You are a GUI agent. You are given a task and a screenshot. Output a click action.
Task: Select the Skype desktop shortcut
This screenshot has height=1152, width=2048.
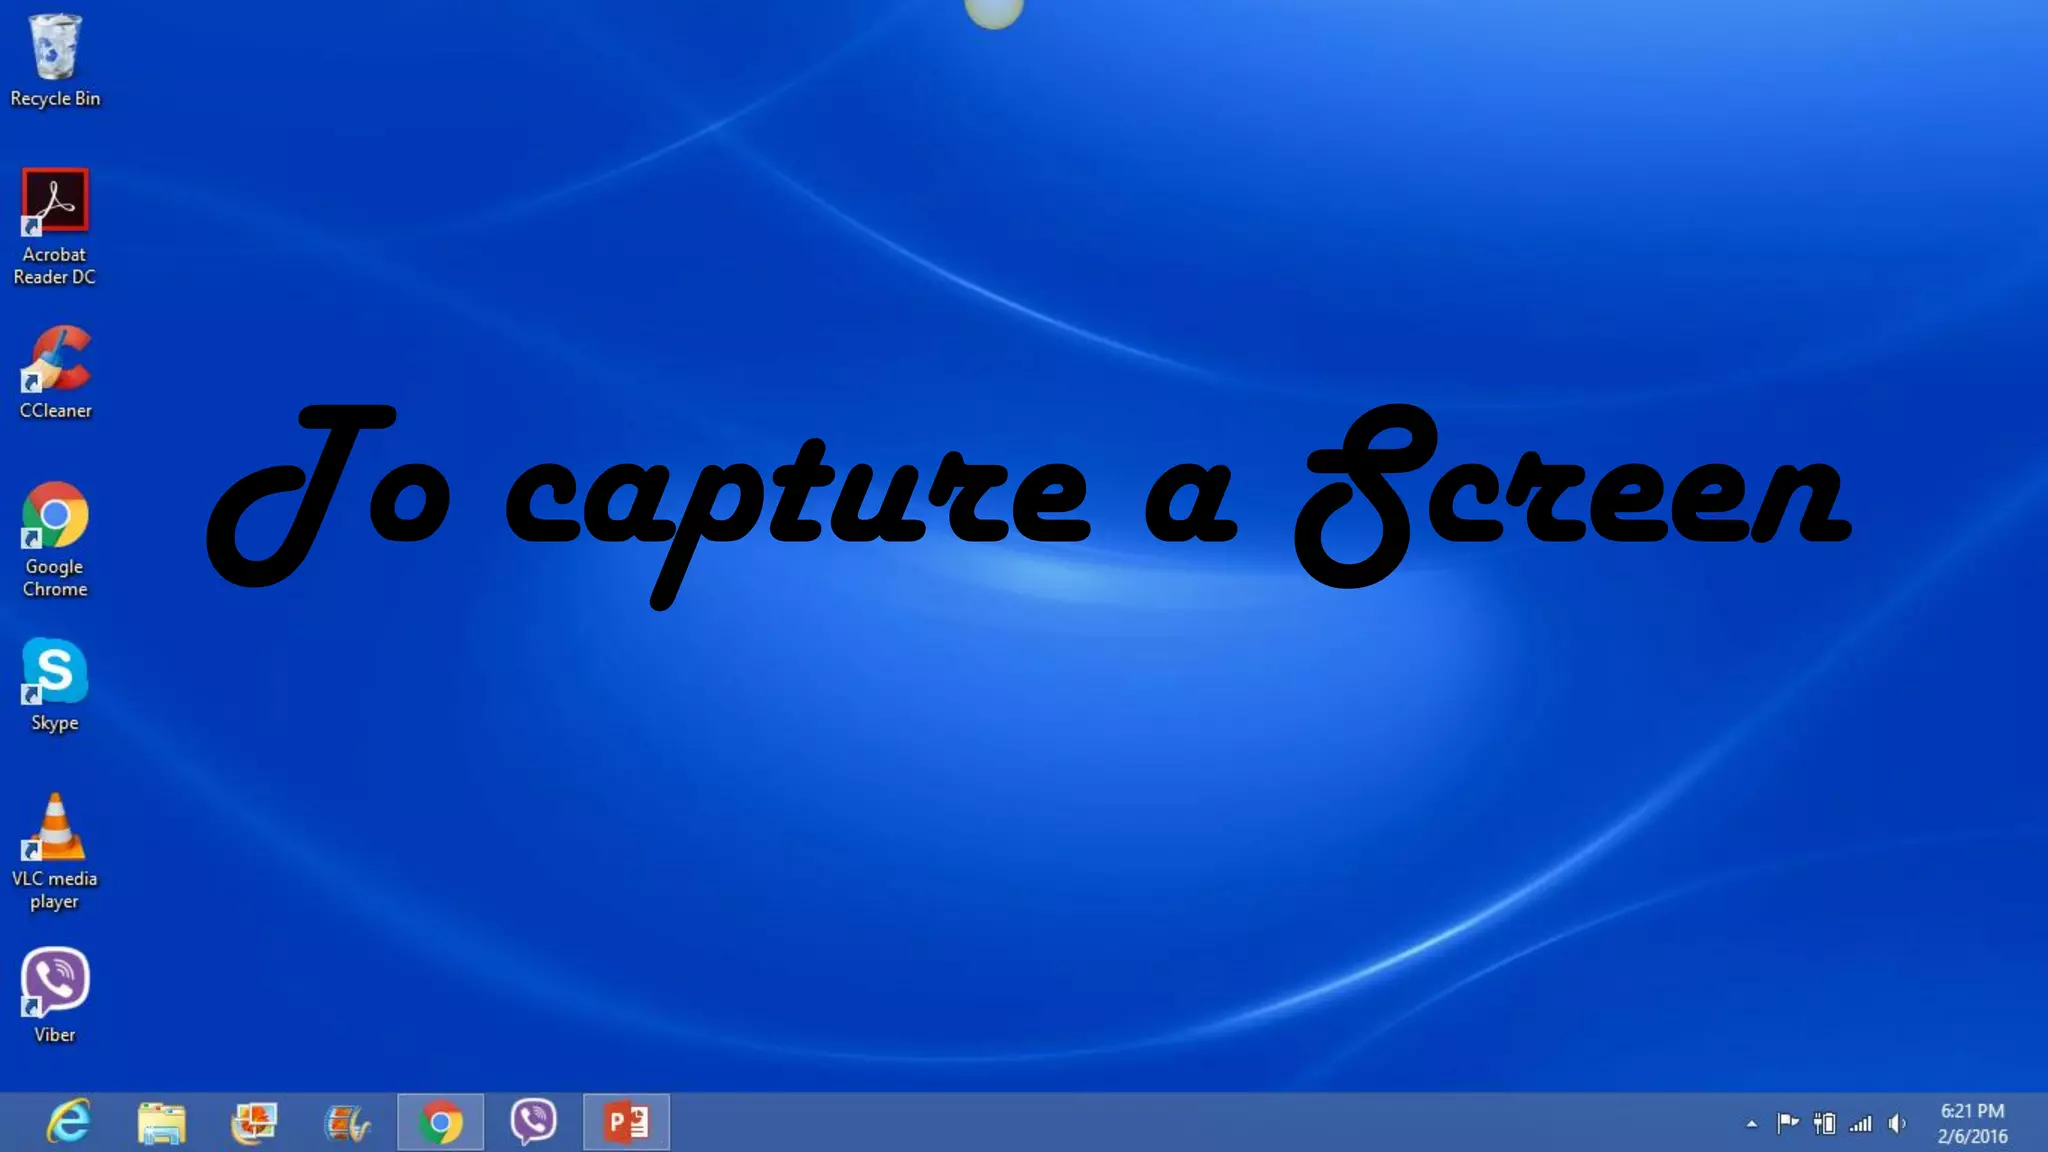point(55,685)
